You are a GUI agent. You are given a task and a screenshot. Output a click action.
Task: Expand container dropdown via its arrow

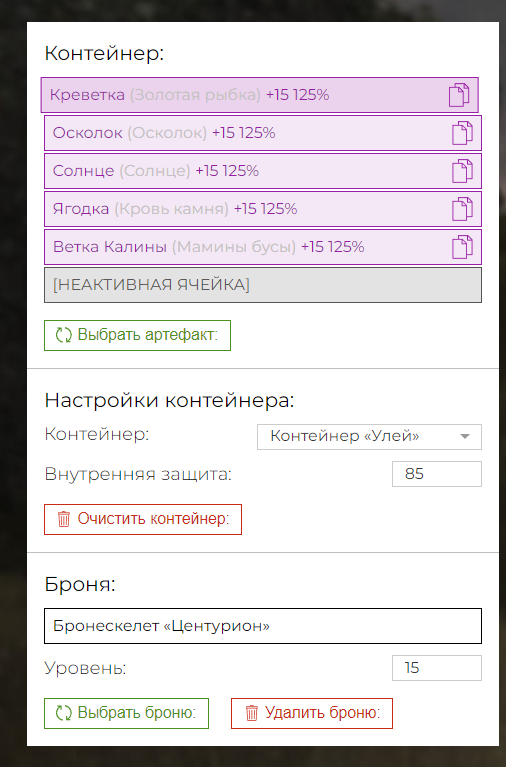coord(465,436)
